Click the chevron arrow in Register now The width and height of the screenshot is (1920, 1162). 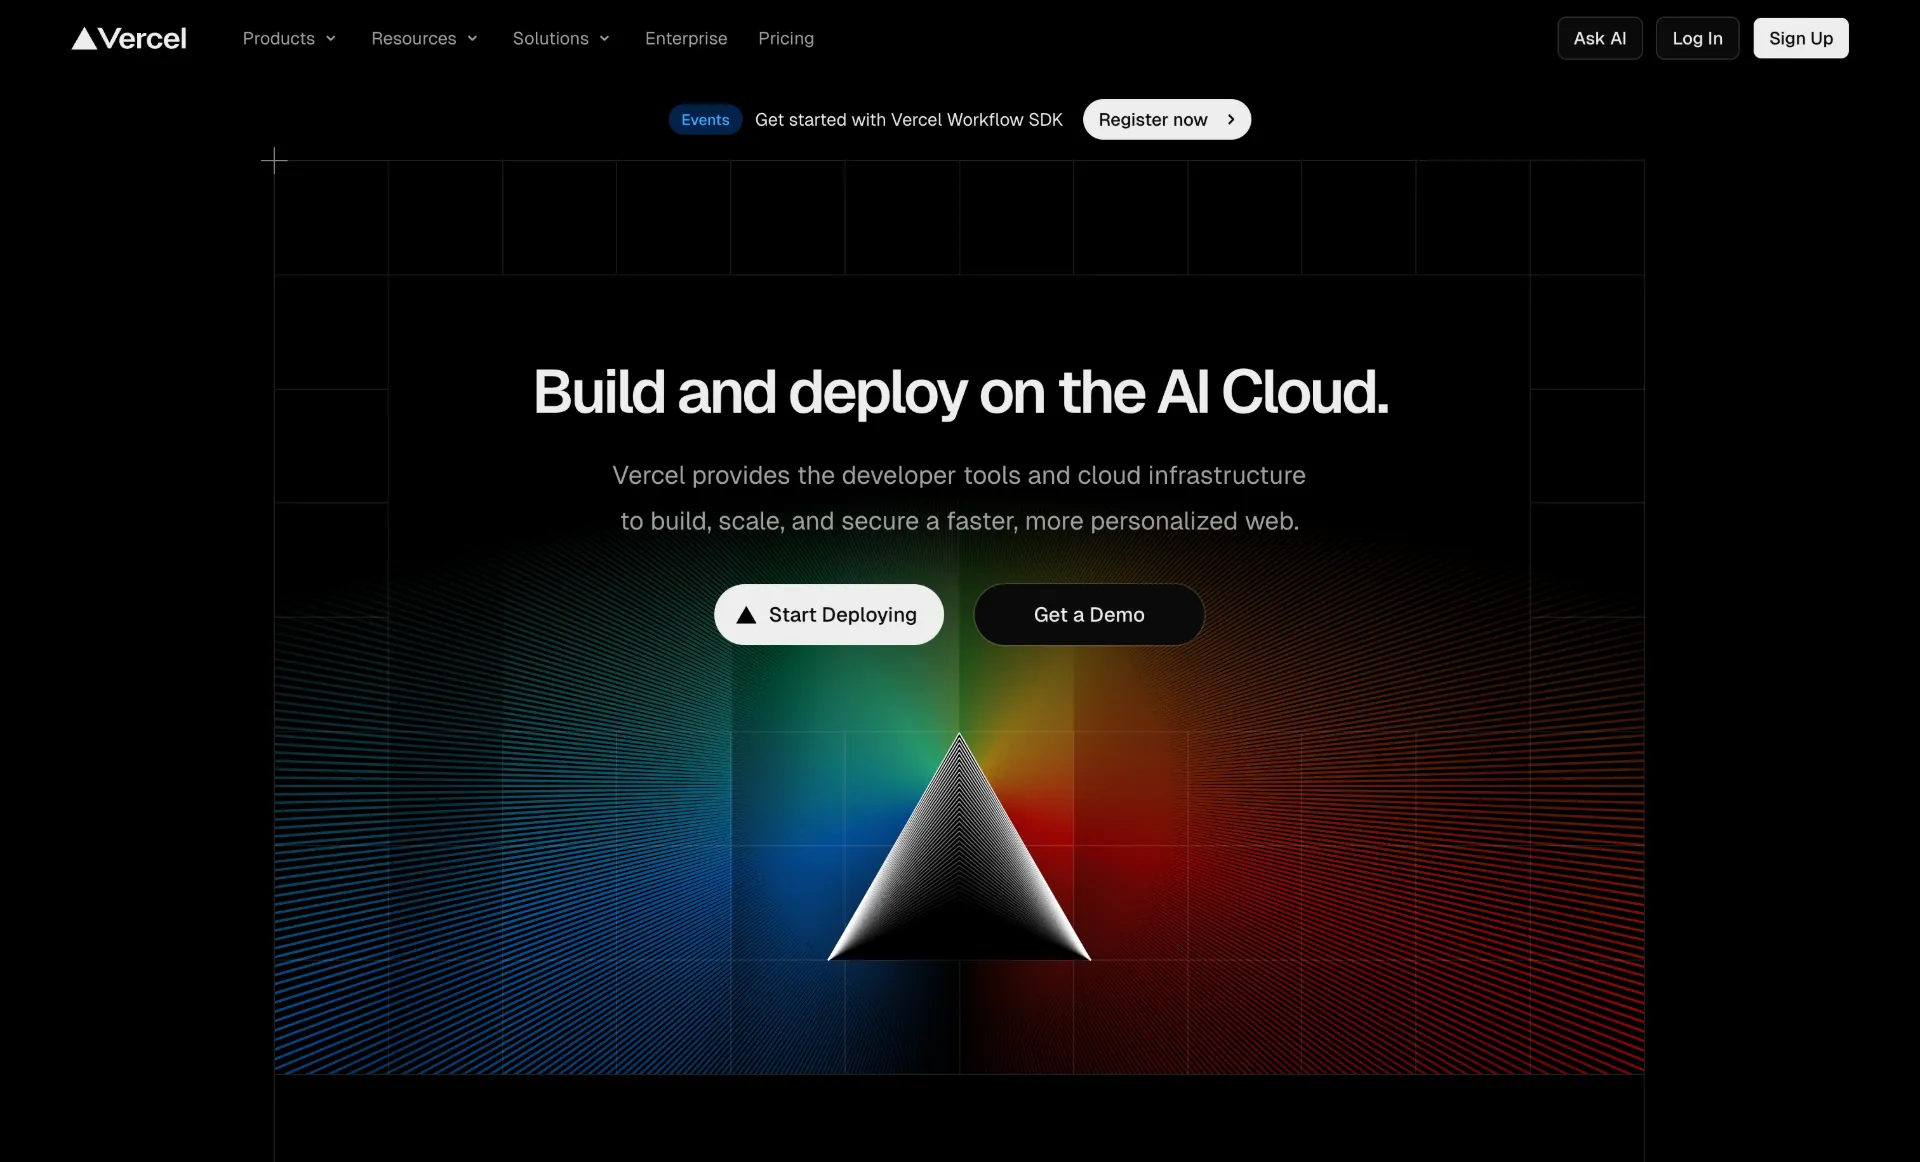click(1229, 119)
